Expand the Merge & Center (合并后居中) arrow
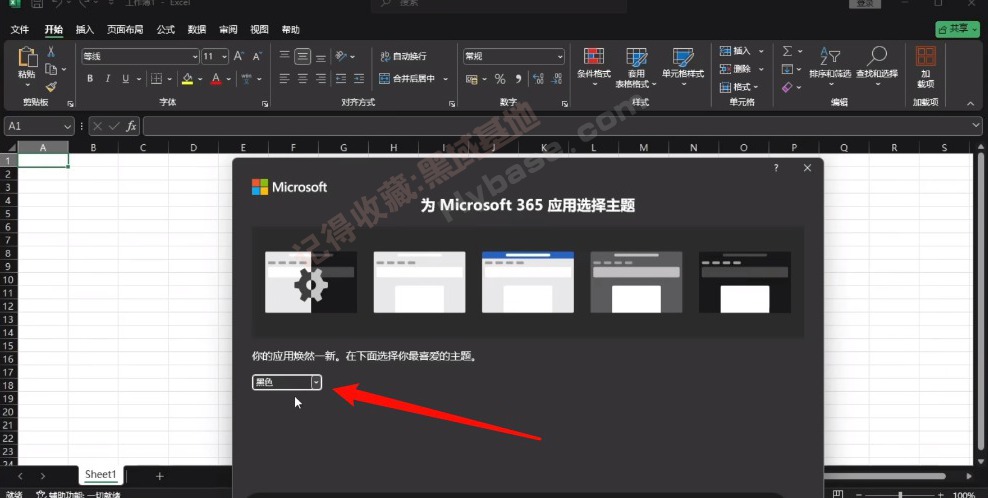Viewport: 988px width, 498px height. pos(445,79)
